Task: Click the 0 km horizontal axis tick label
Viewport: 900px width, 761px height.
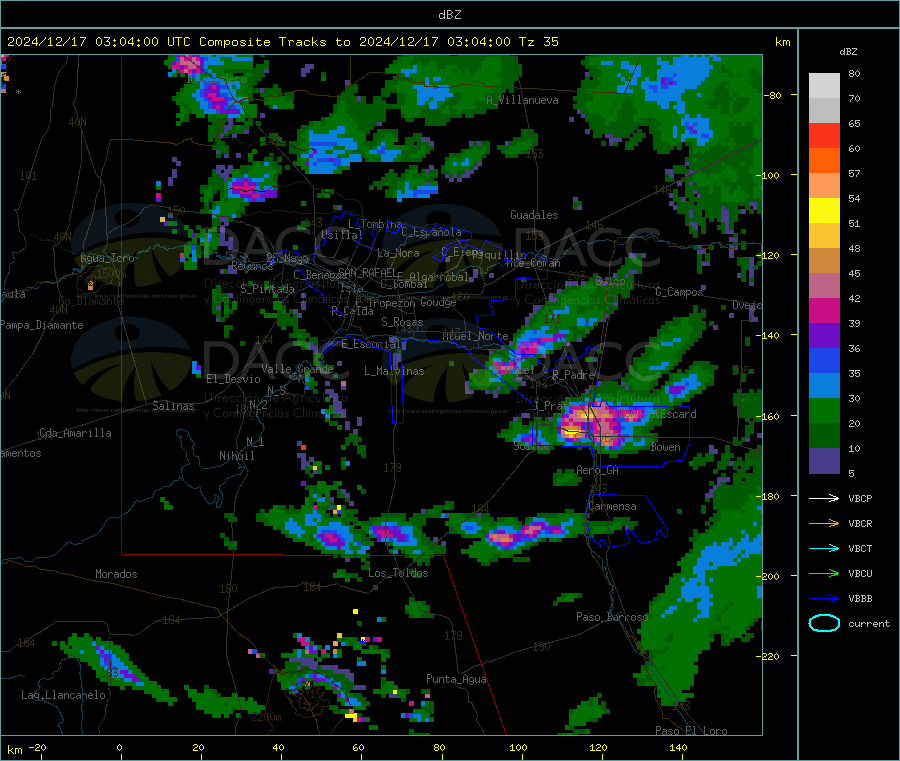Action: click(x=119, y=747)
